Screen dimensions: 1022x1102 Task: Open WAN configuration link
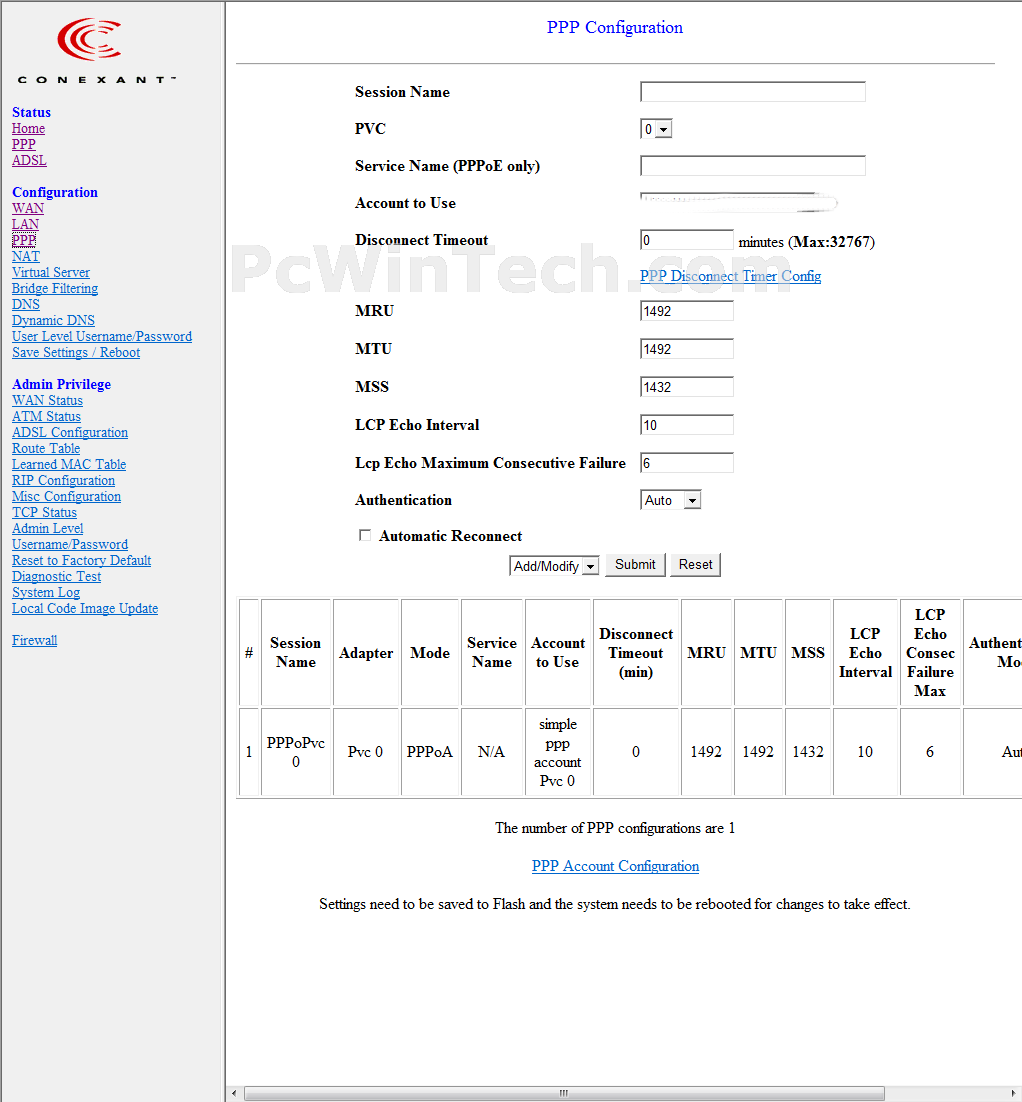point(27,208)
